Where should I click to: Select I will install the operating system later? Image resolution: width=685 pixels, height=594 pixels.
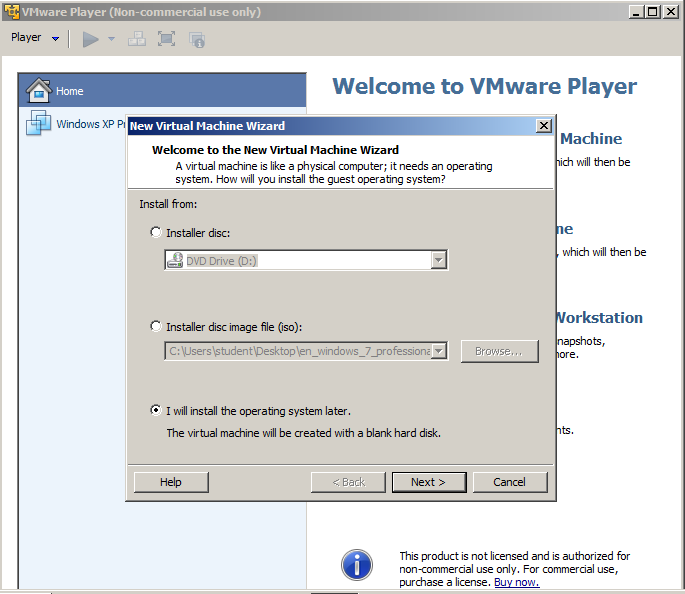click(x=156, y=410)
